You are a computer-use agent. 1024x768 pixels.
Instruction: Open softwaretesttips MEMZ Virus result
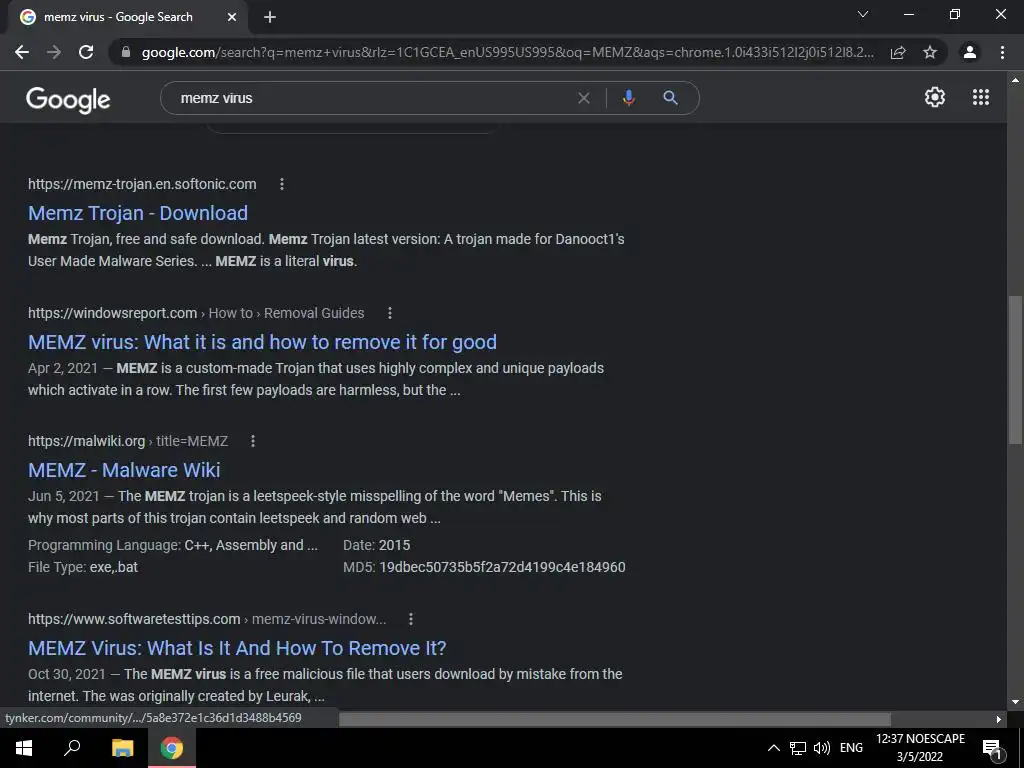coord(237,648)
